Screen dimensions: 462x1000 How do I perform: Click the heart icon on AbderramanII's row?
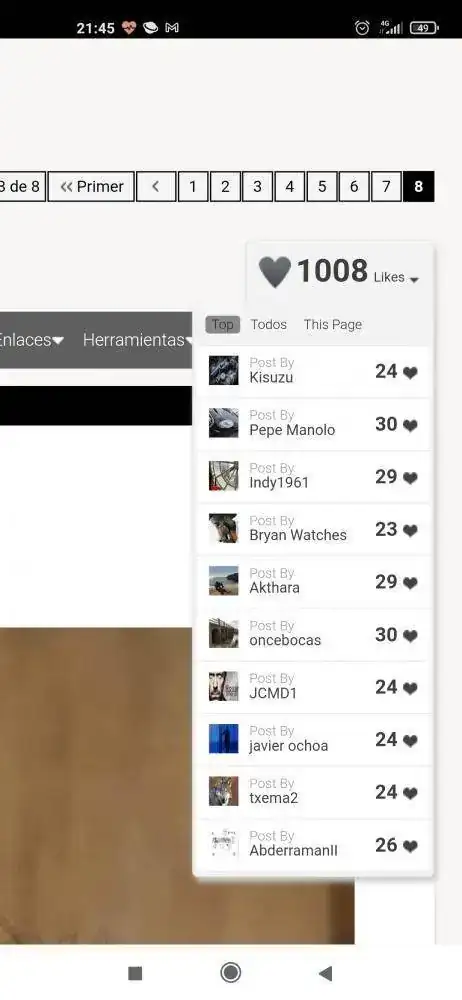click(410, 846)
